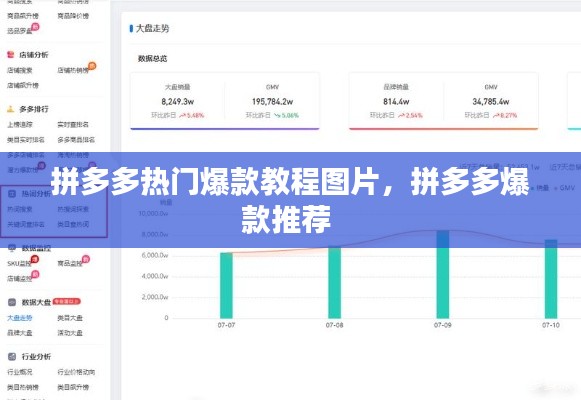
Task: Click the 行业分析 section icon
Action: [x=12, y=356]
